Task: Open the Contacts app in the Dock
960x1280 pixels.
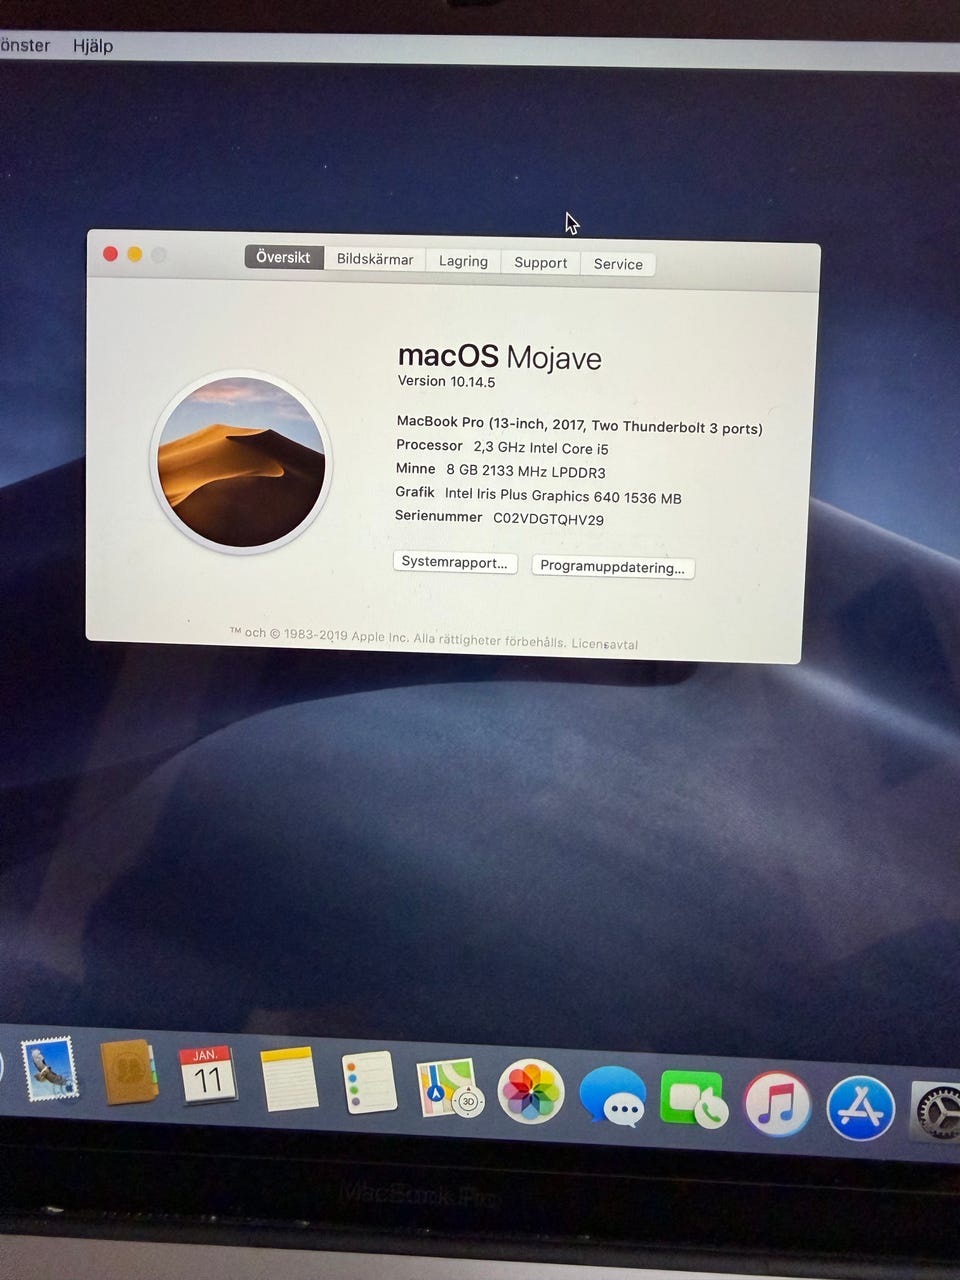Action: (129, 1073)
